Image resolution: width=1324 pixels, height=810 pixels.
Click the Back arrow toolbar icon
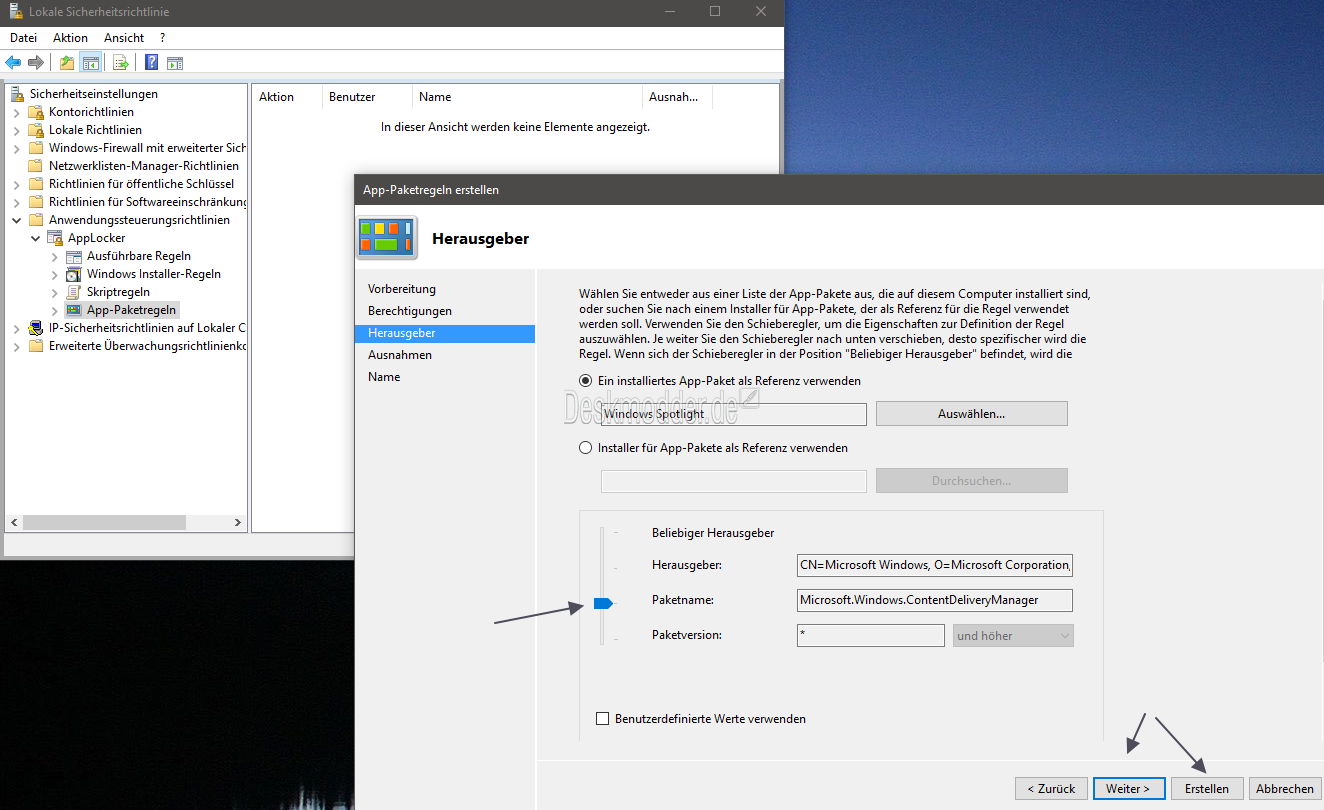click(13, 63)
